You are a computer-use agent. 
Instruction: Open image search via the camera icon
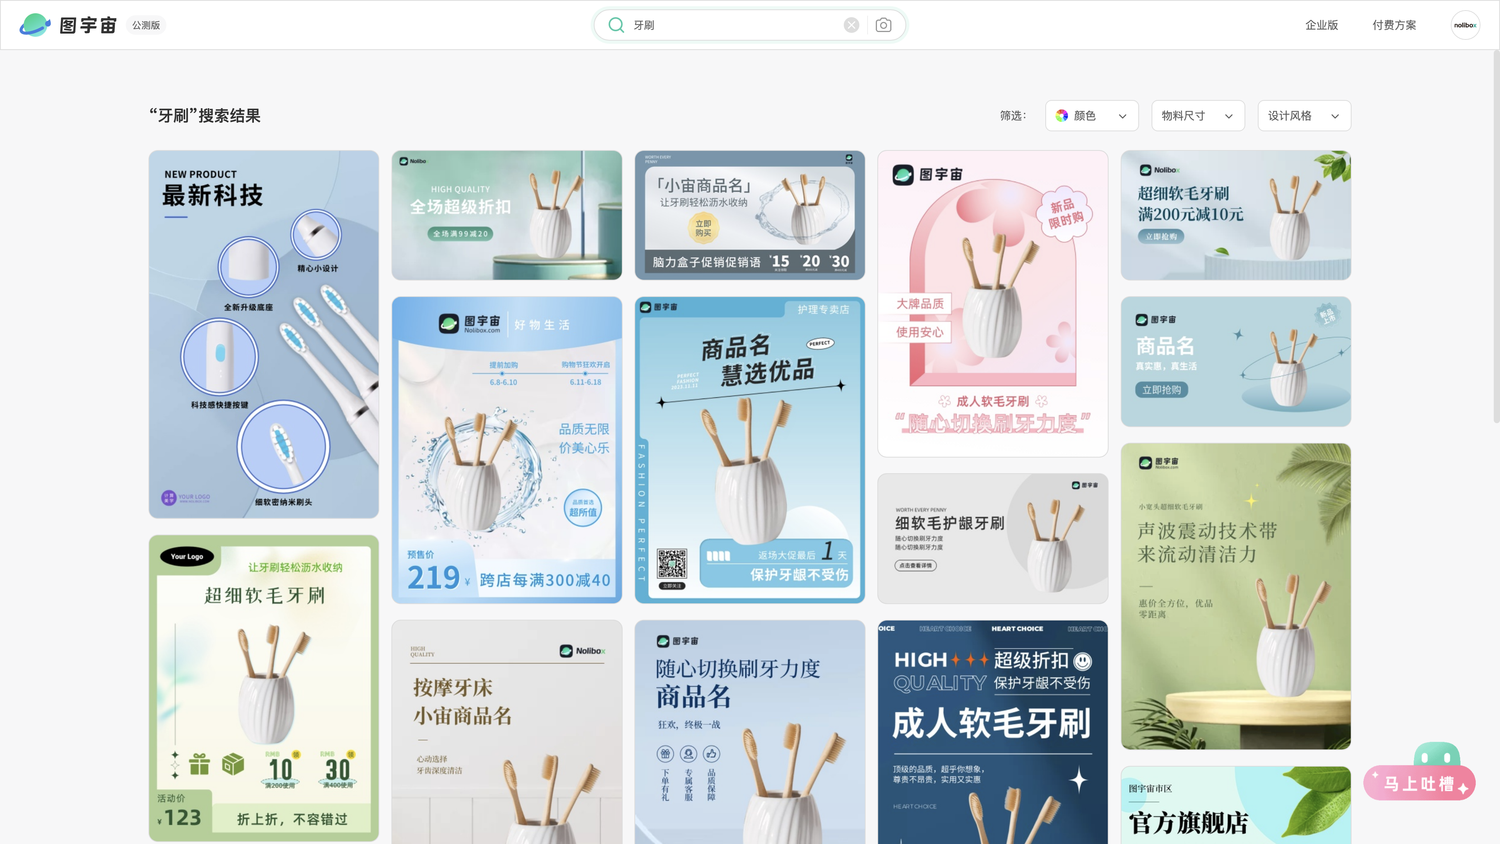(x=883, y=25)
